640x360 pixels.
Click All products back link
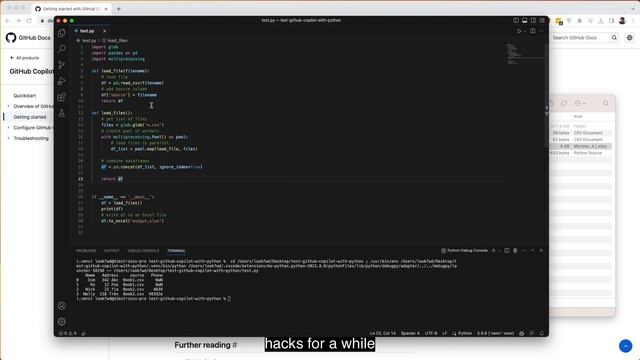coord(24,58)
